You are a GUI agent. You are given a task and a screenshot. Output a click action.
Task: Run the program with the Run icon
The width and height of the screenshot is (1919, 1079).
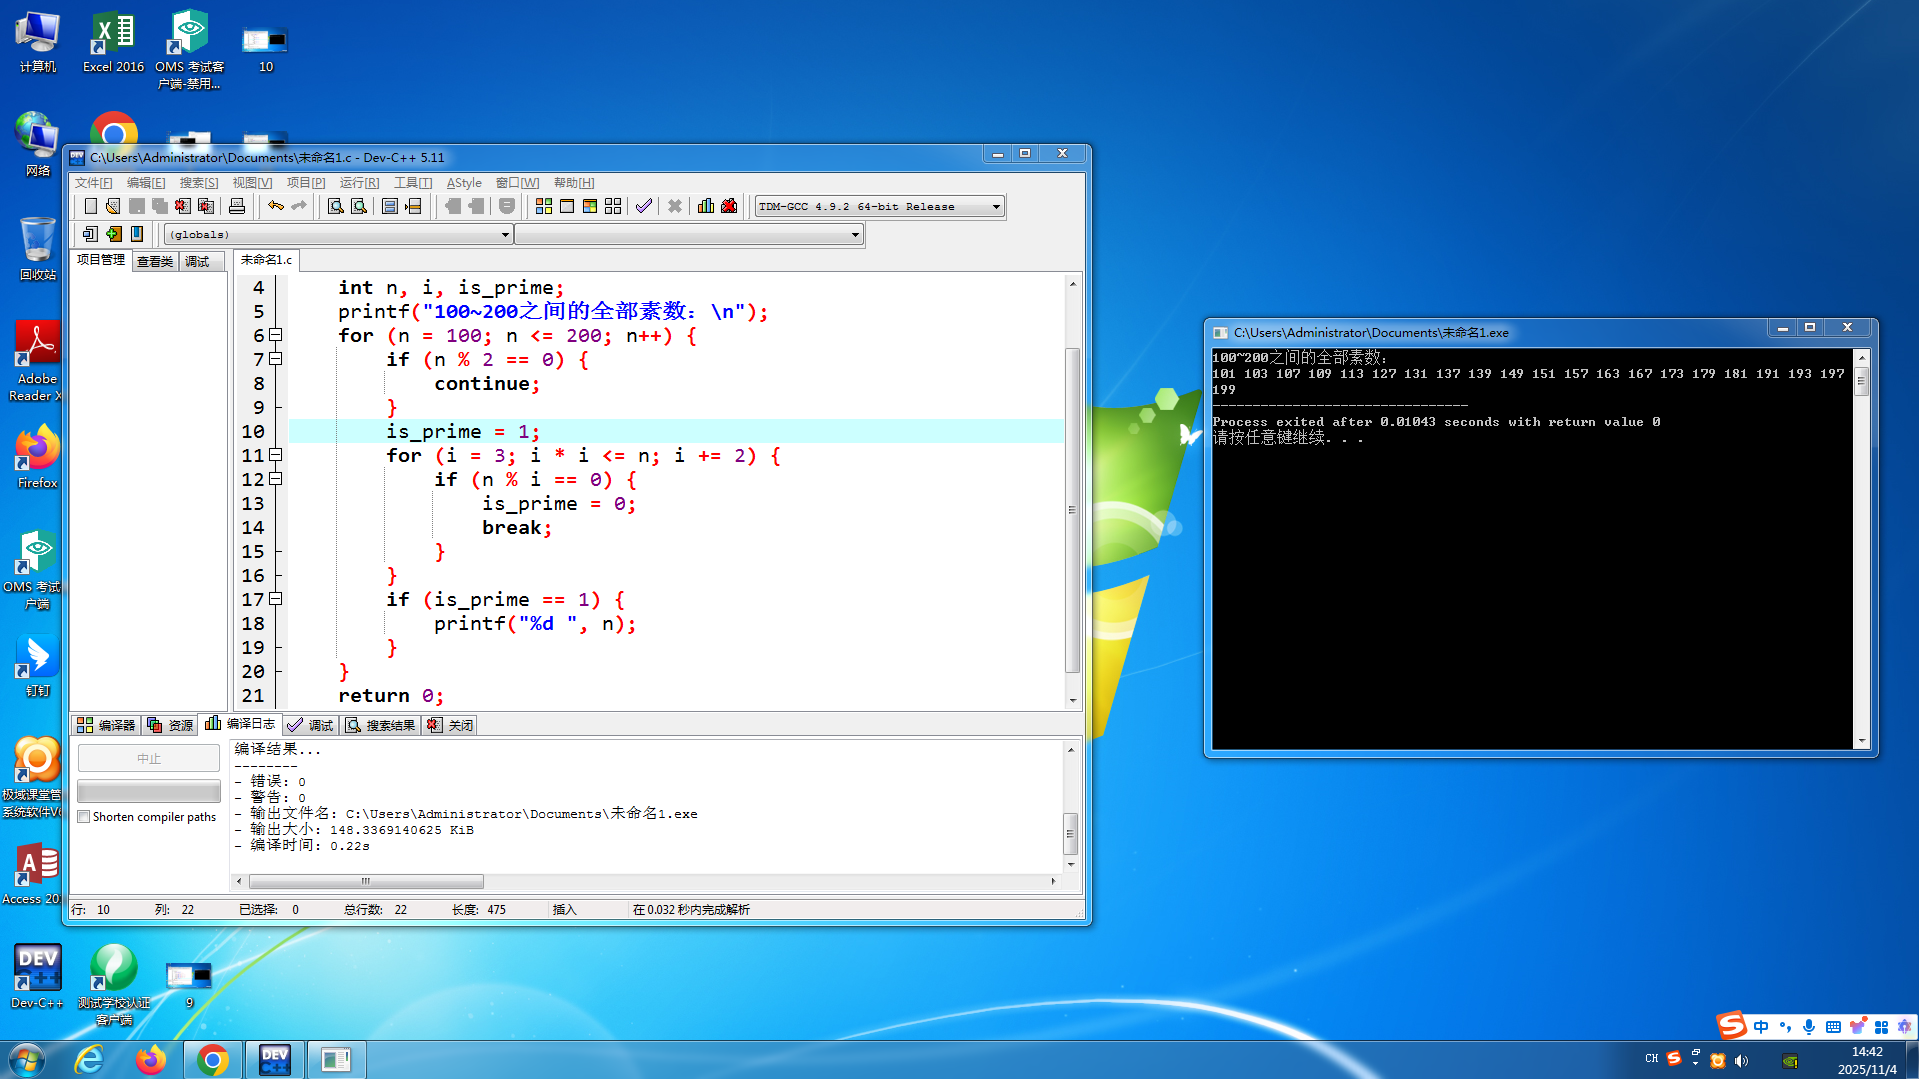coord(567,206)
